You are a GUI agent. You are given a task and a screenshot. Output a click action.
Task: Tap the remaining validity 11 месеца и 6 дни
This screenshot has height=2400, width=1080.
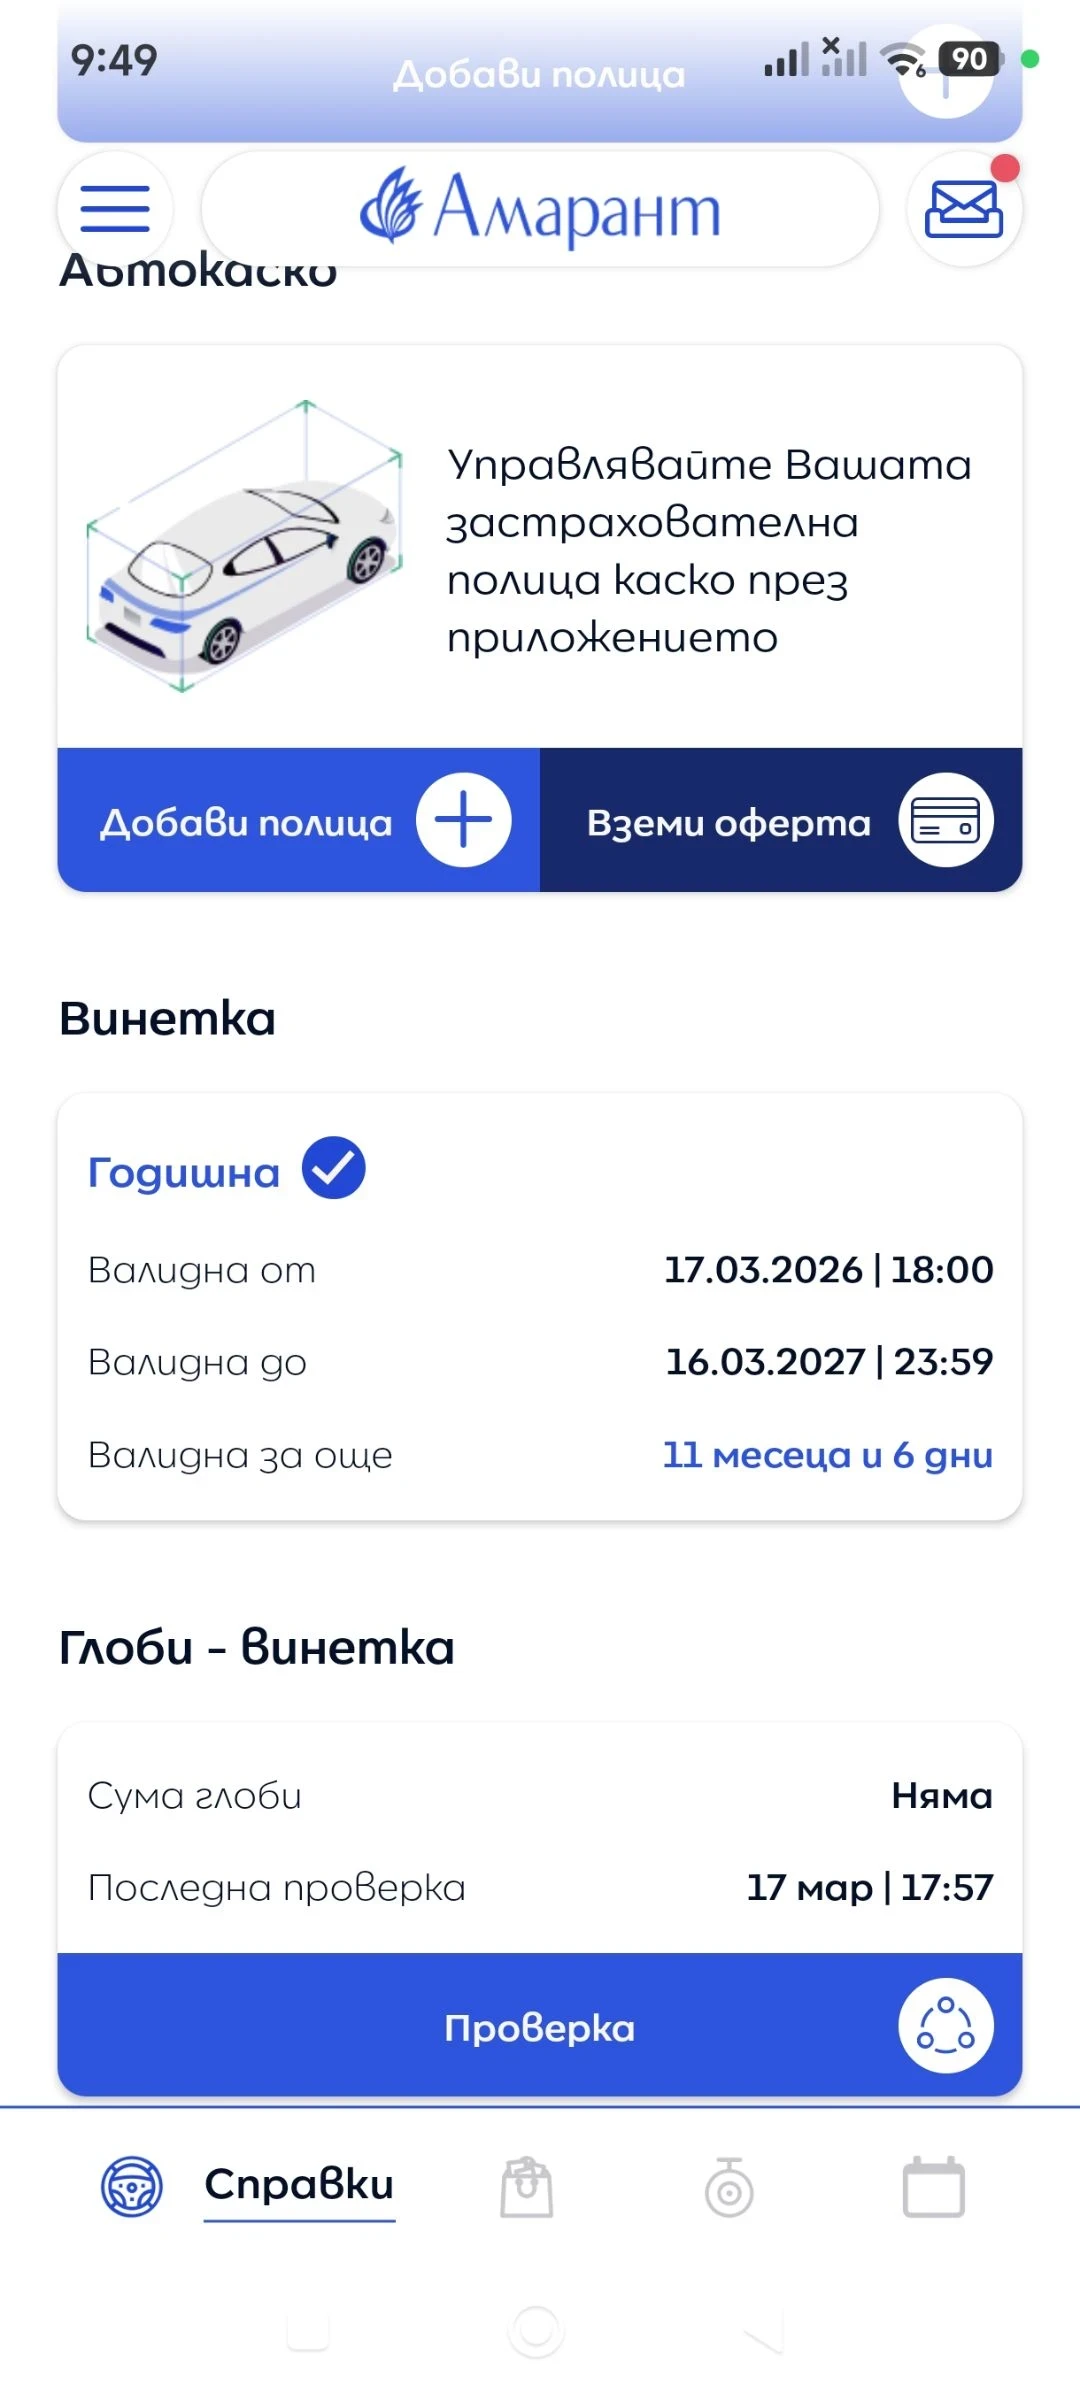[827, 1455]
